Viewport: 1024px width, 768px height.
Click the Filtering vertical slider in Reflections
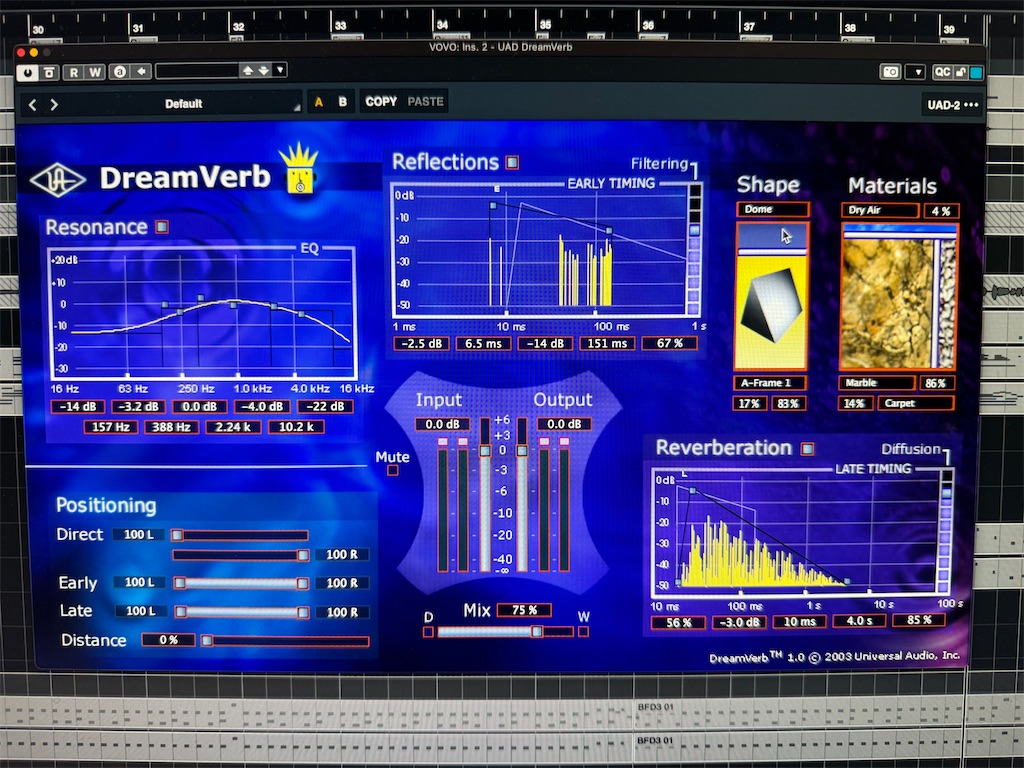(694, 249)
